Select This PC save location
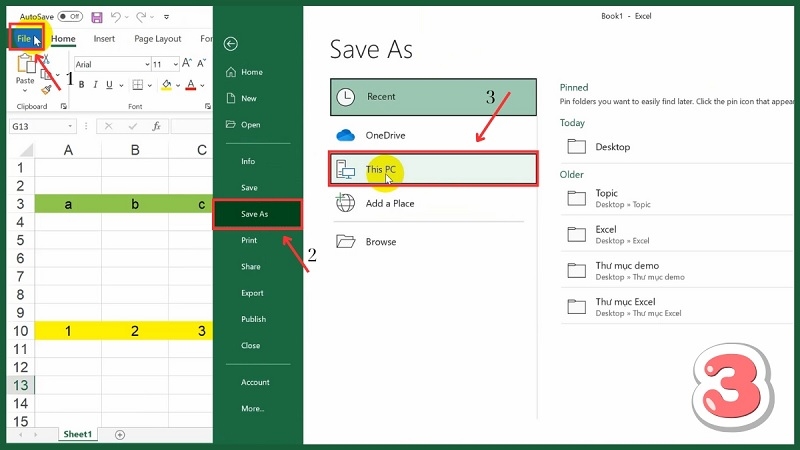 433,169
